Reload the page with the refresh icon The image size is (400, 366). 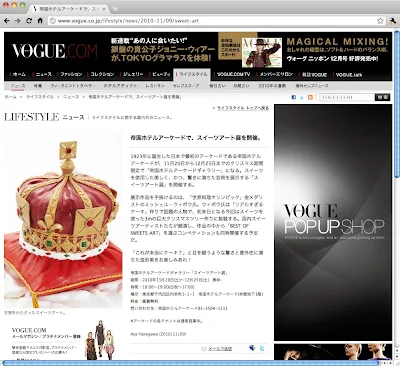click(29, 21)
